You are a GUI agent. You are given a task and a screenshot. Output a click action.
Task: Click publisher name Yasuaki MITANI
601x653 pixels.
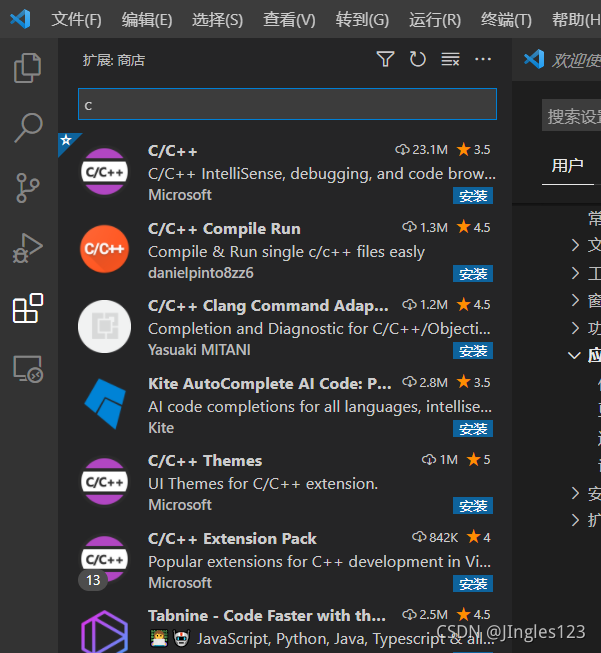coord(200,350)
